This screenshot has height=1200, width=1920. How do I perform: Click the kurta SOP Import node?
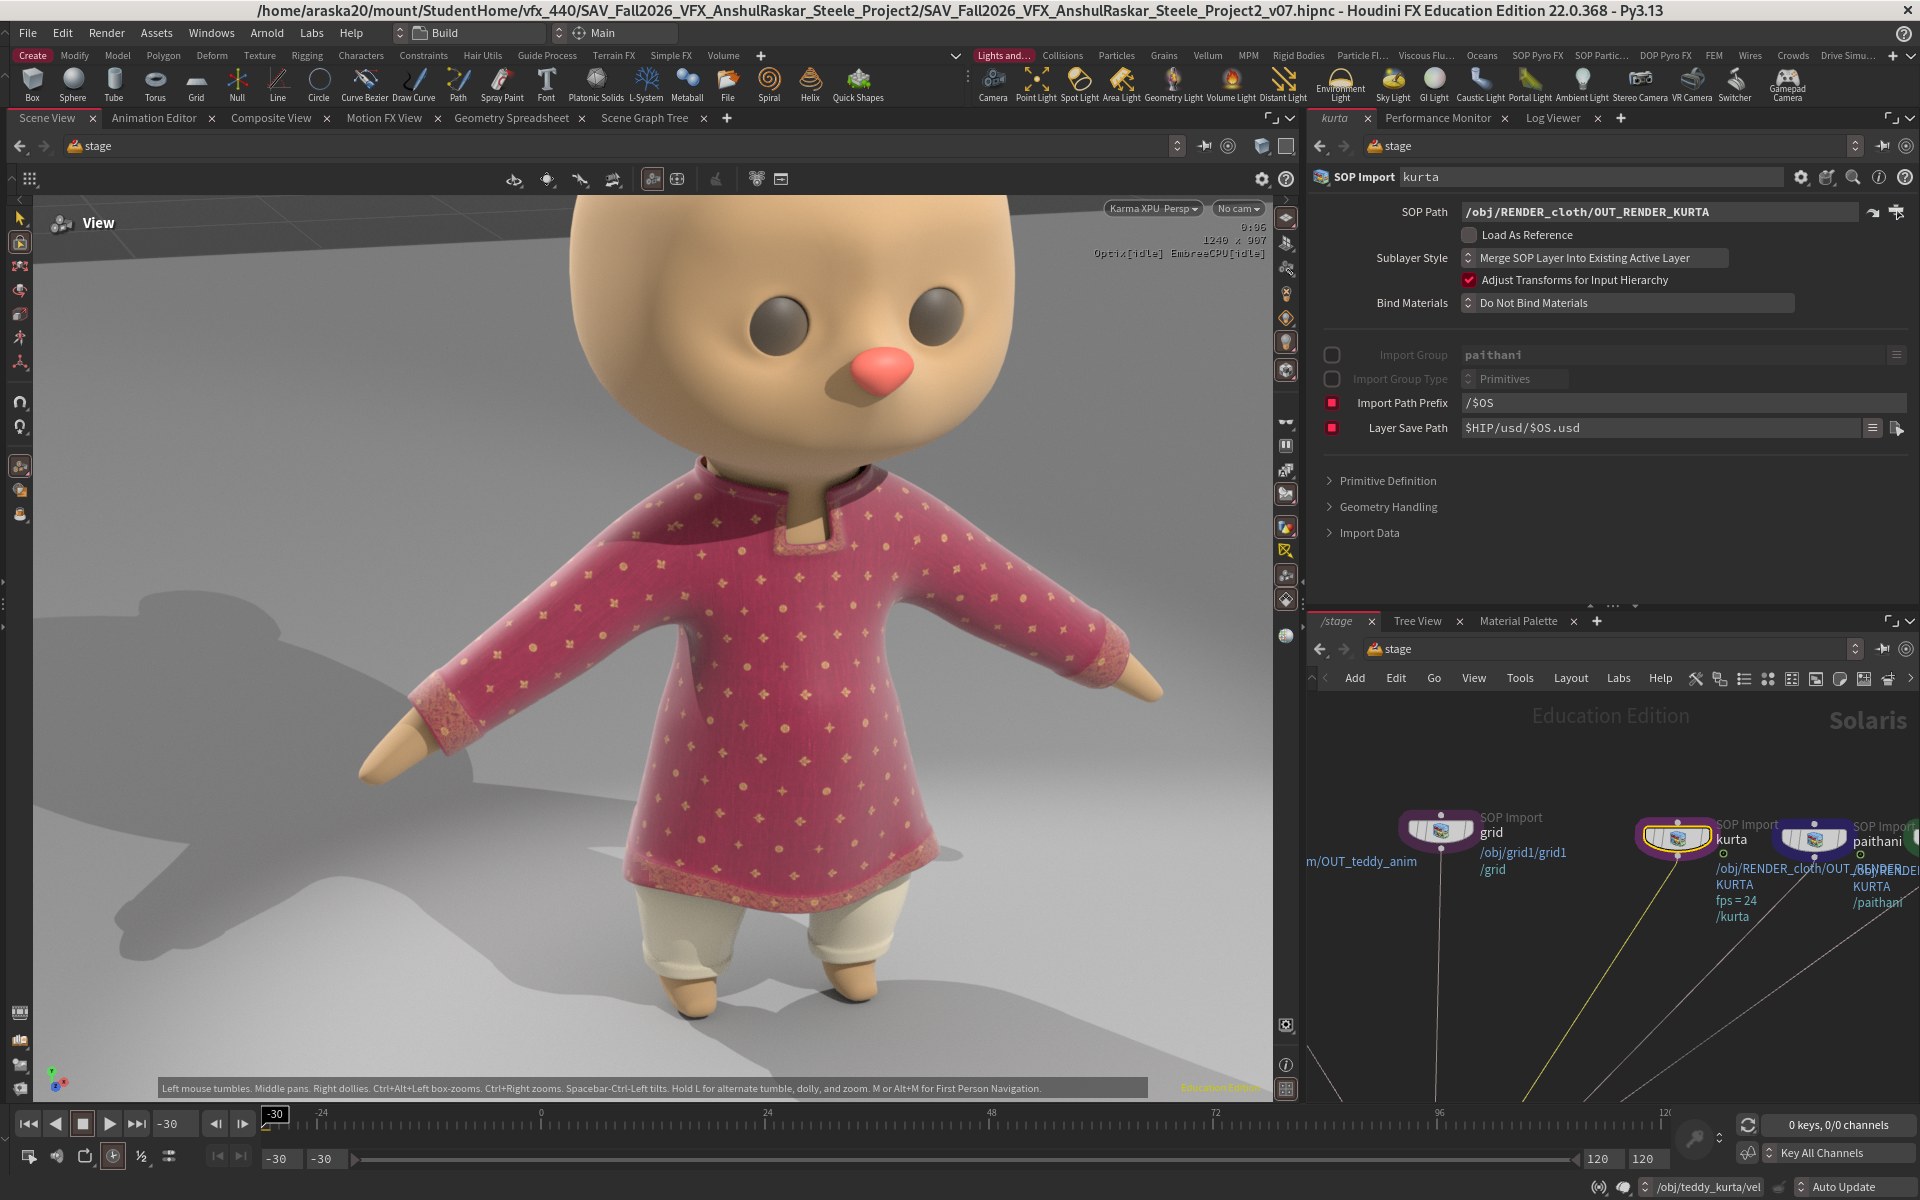pyautogui.click(x=1677, y=837)
